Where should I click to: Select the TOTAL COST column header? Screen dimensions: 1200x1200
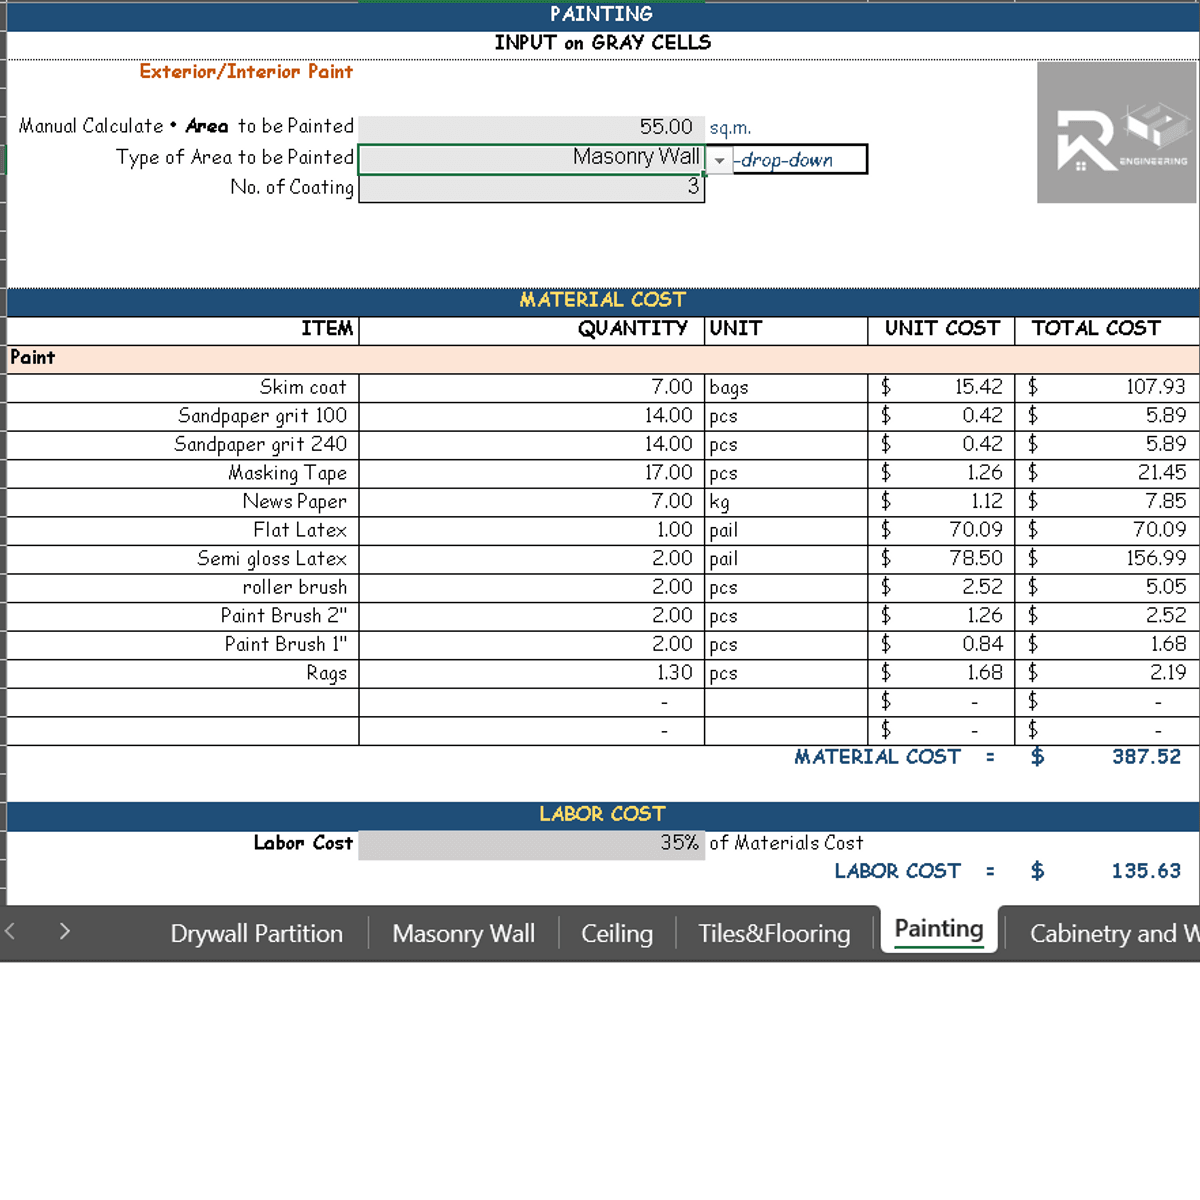[1096, 329]
